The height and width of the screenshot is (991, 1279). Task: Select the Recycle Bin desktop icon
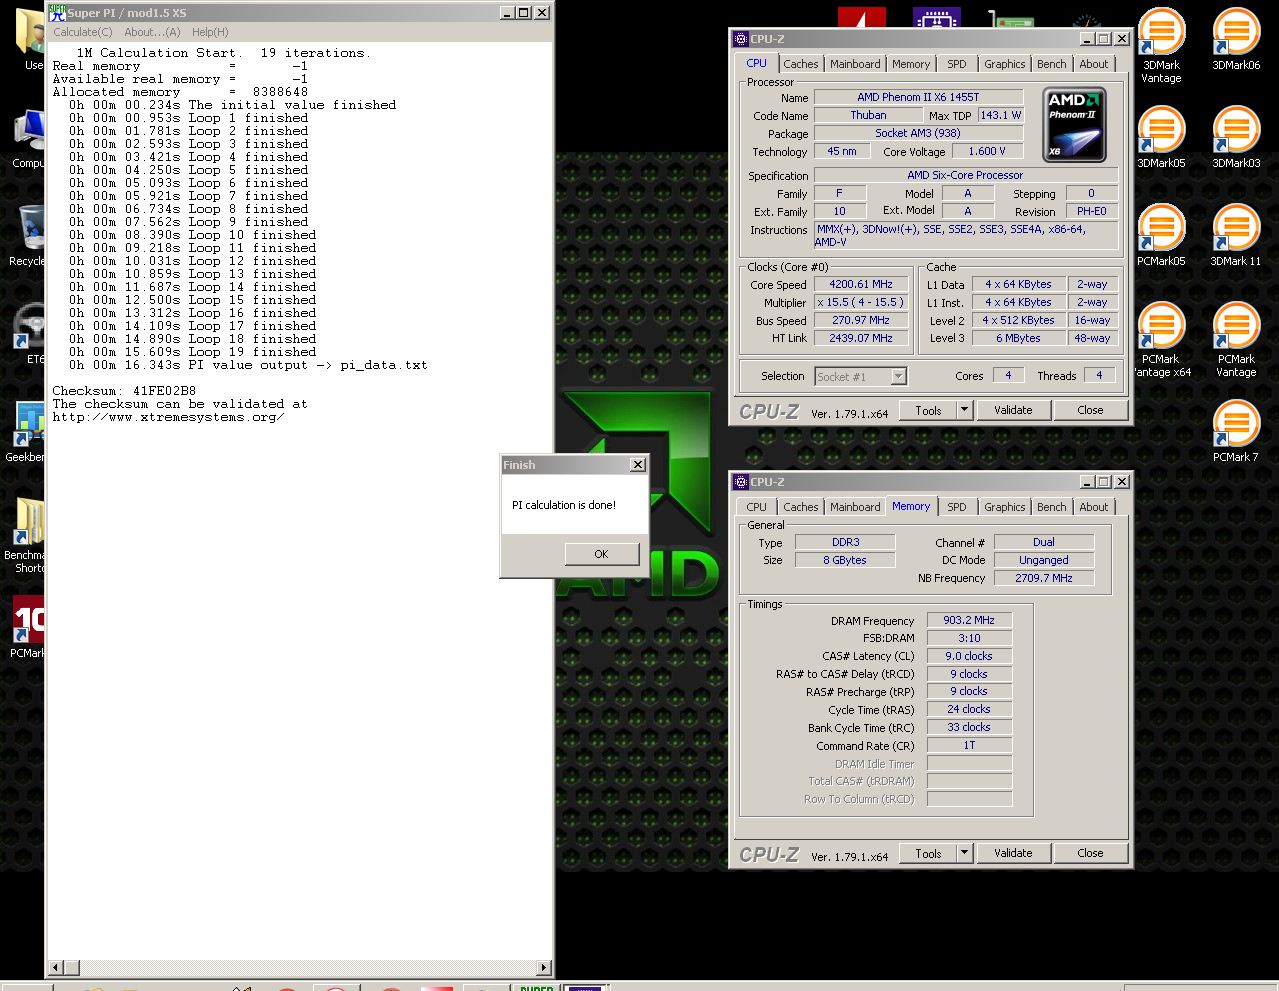click(29, 236)
